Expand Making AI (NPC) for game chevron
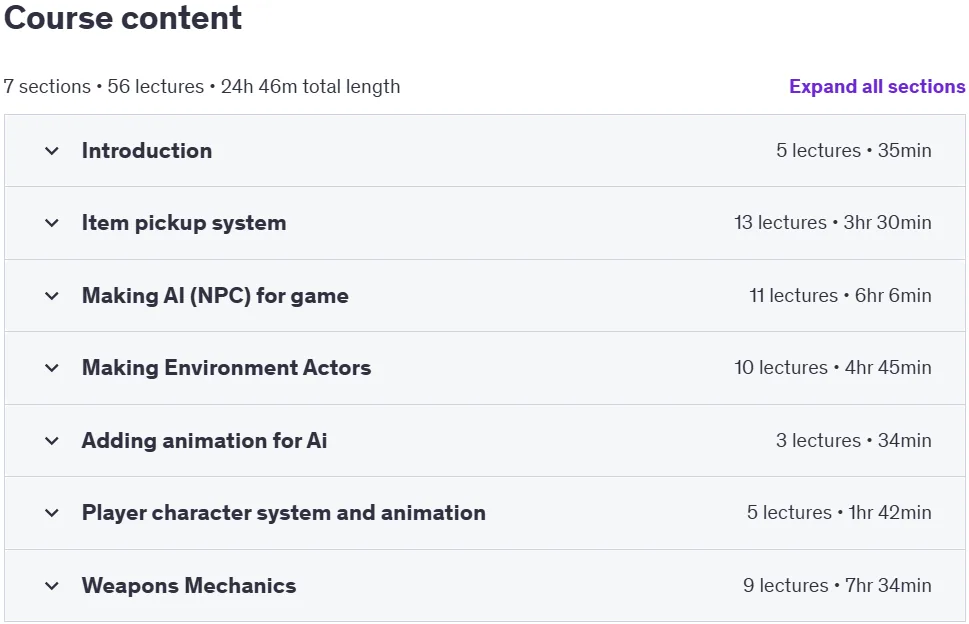 52,296
